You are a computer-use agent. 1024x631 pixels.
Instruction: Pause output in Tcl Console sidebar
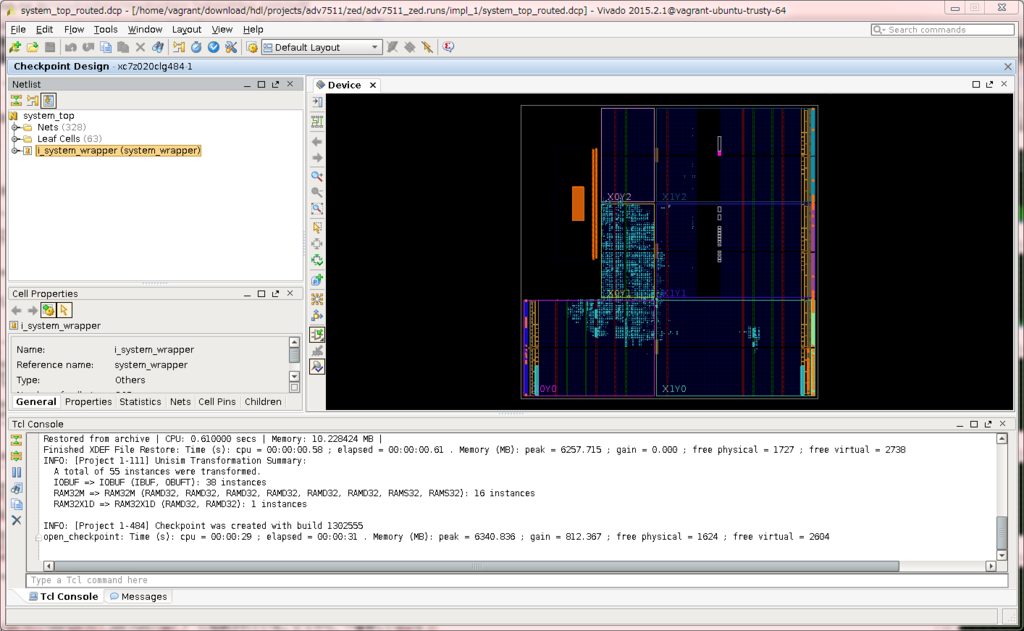pos(16,472)
